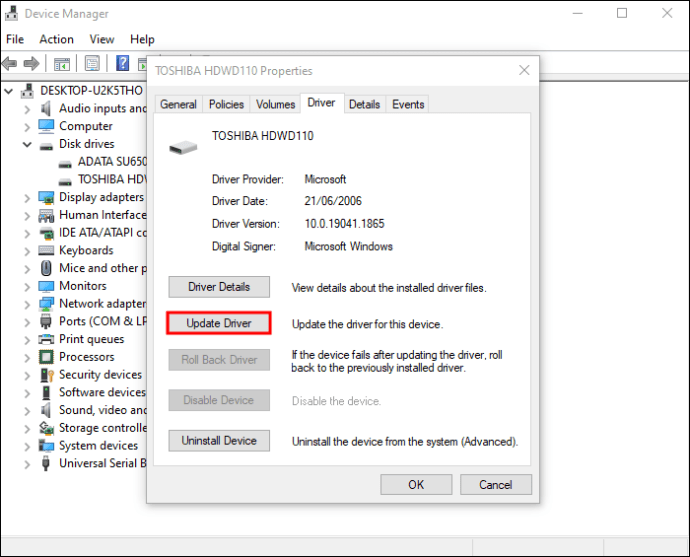The height and width of the screenshot is (557, 690).
Task: Click the Disk drives category icon
Action: (x=46, y=147)
